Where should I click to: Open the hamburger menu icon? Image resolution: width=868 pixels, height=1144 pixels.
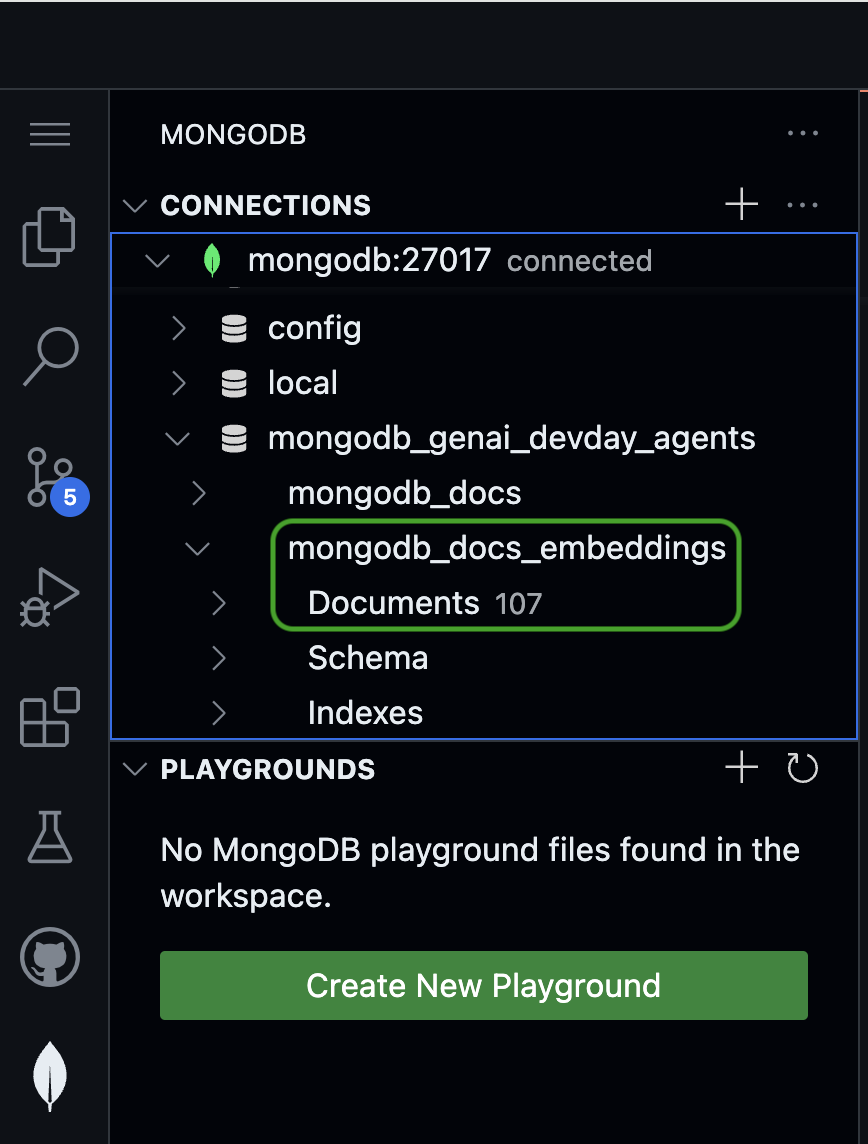50,134
